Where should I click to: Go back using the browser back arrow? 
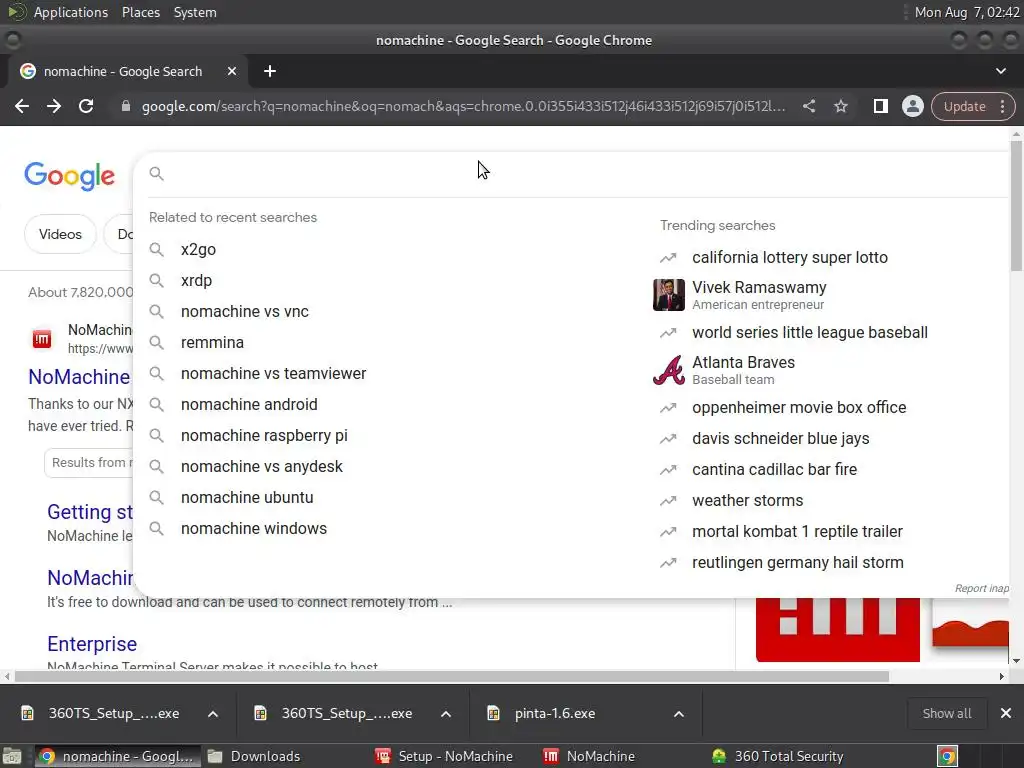pyautogui.click(x=22, y=106)
